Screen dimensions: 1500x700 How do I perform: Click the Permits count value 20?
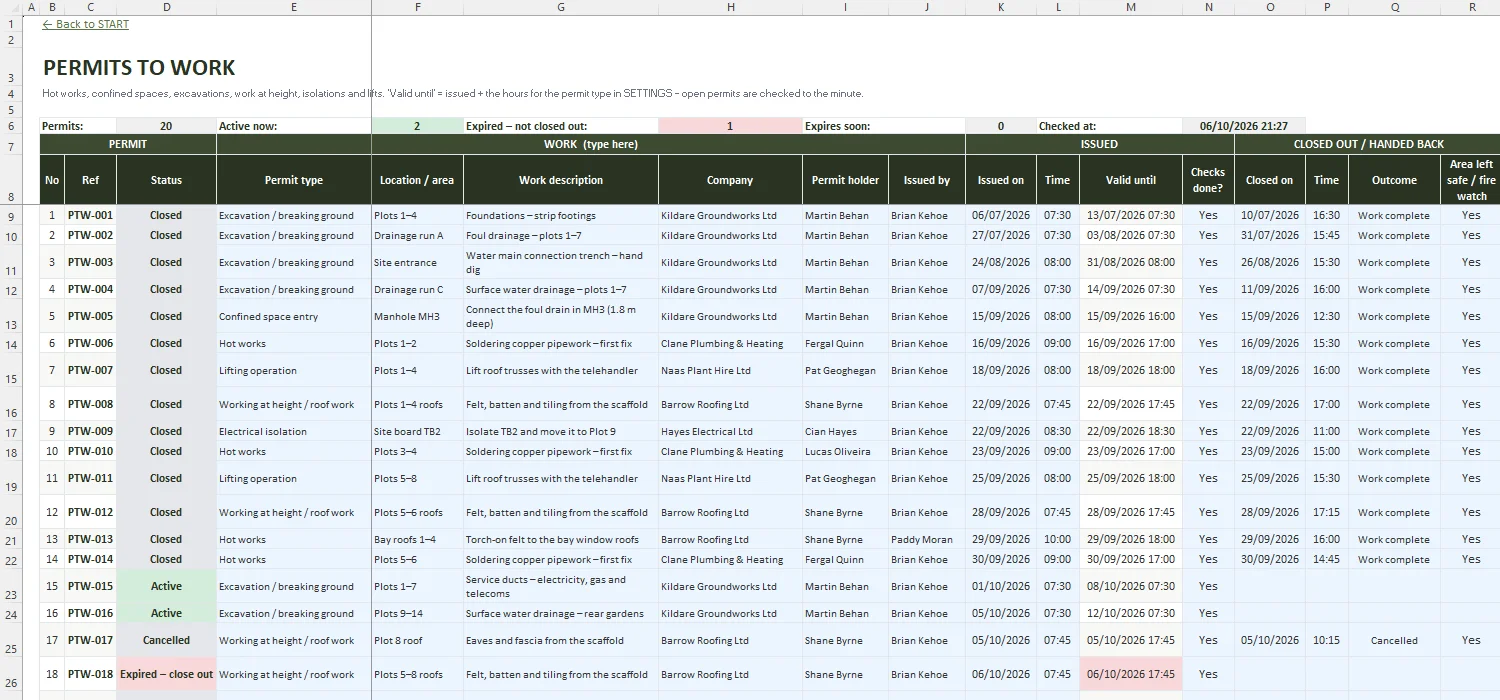coord(166,126)
